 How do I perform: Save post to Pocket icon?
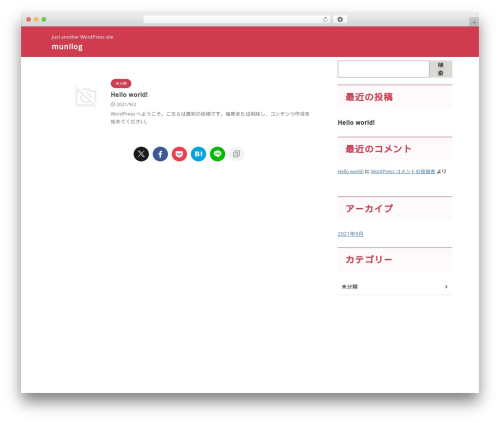[x=179, y=154]
